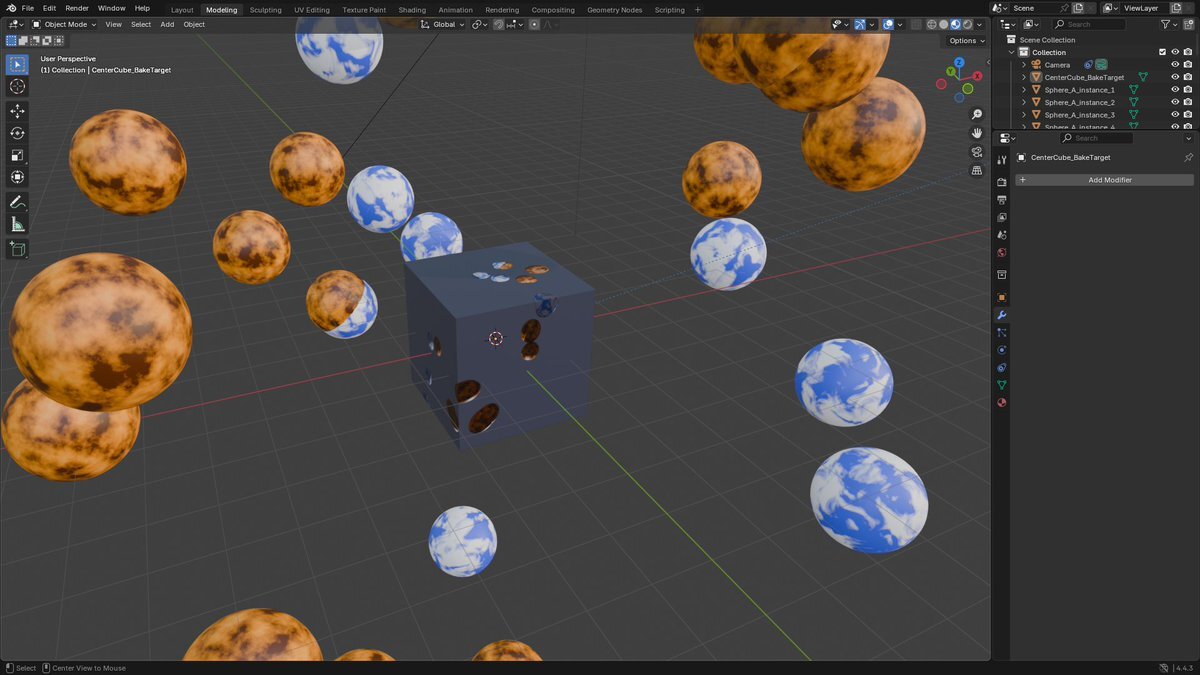Switch to rendered viewport shading
The height and width of the screenshot is (675, 1200).
(968, 24)
